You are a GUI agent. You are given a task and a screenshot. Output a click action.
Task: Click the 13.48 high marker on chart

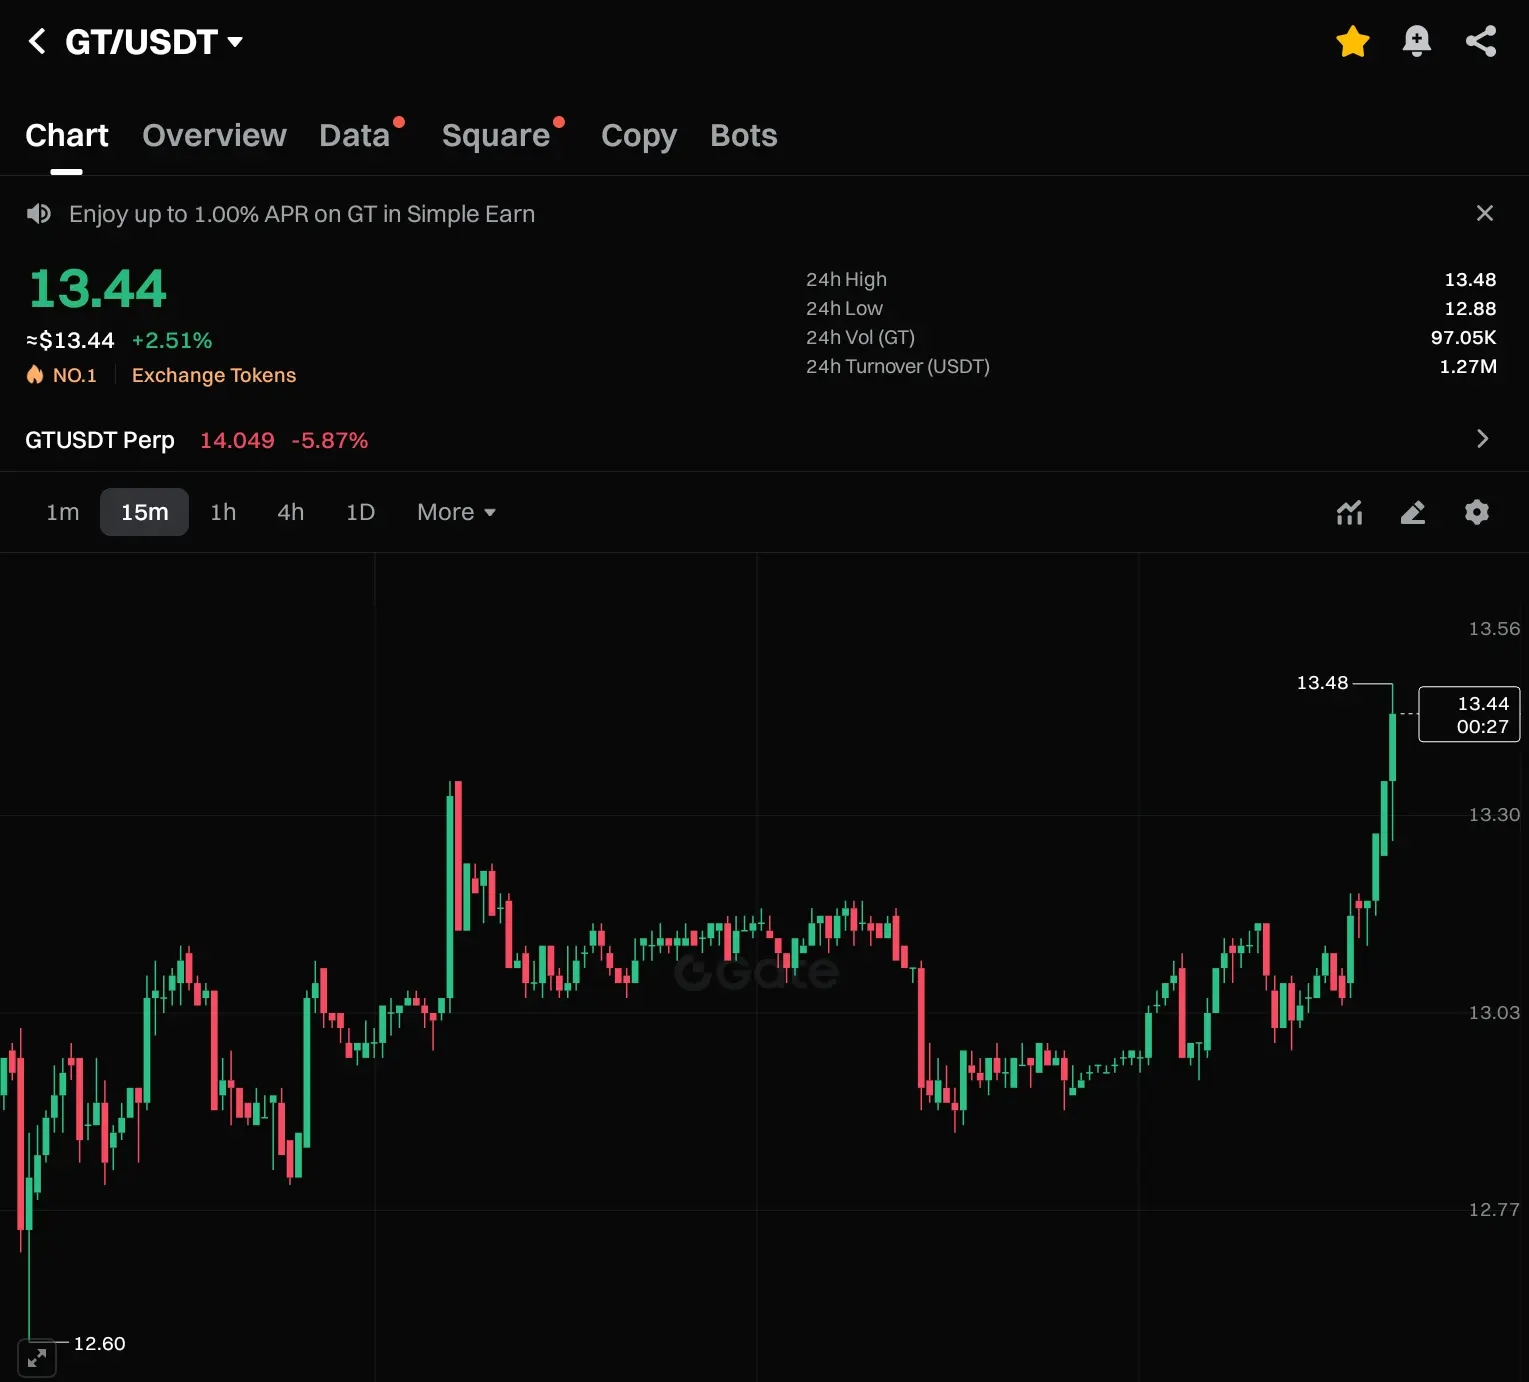pos(1322,683)
